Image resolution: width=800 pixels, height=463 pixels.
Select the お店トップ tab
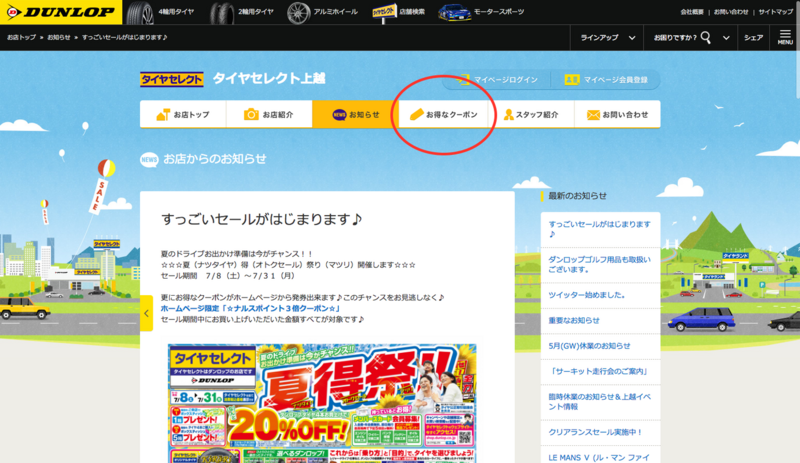(183, 114)
